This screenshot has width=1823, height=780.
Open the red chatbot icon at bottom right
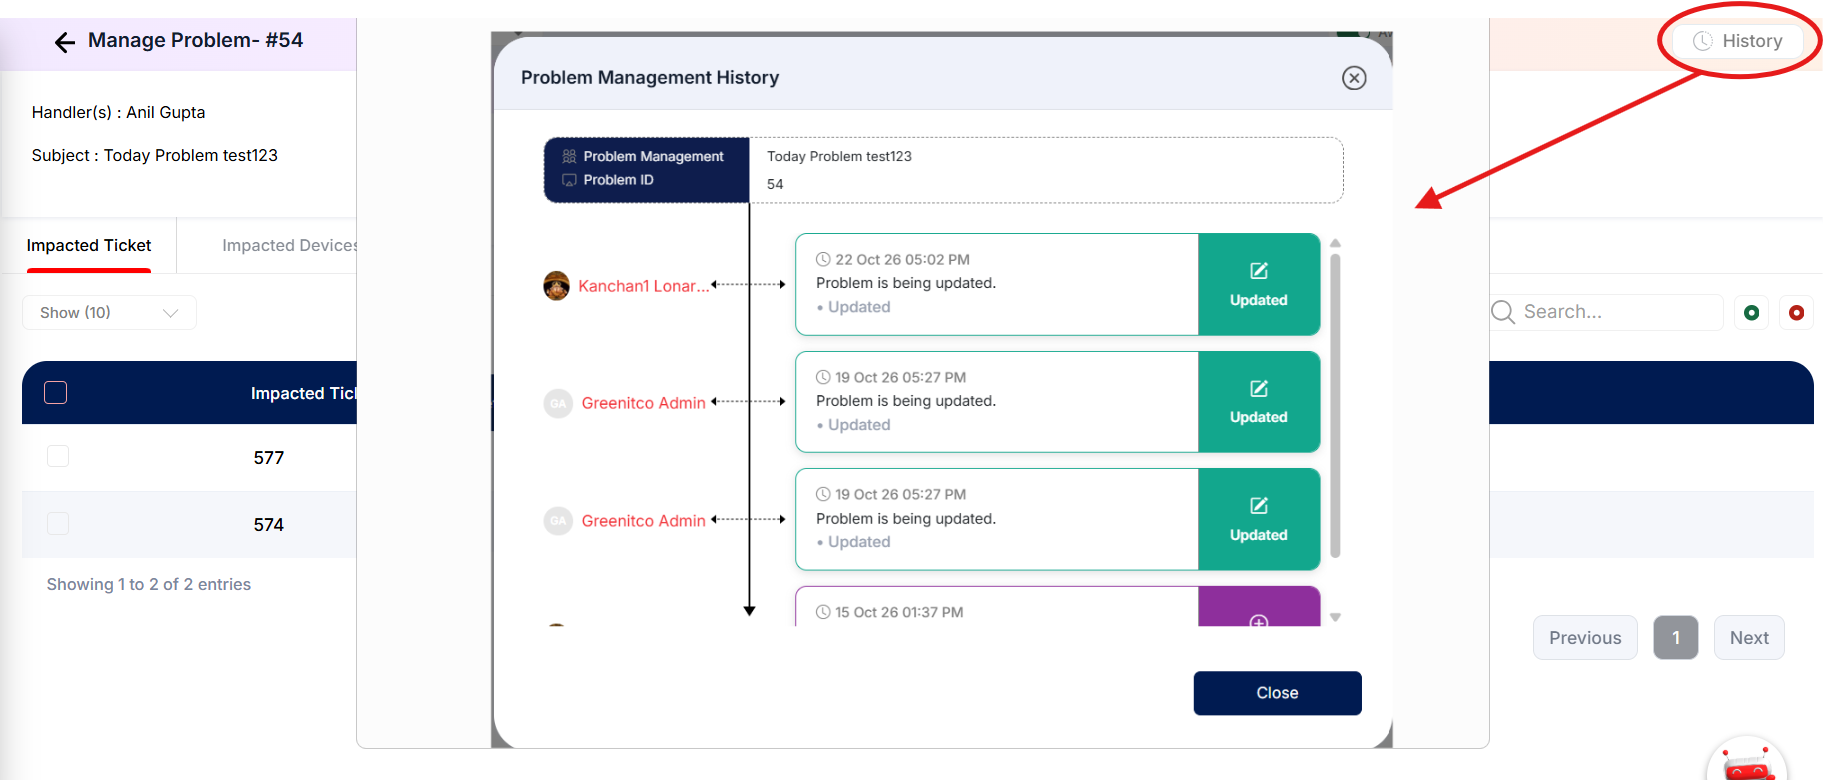1747,762
